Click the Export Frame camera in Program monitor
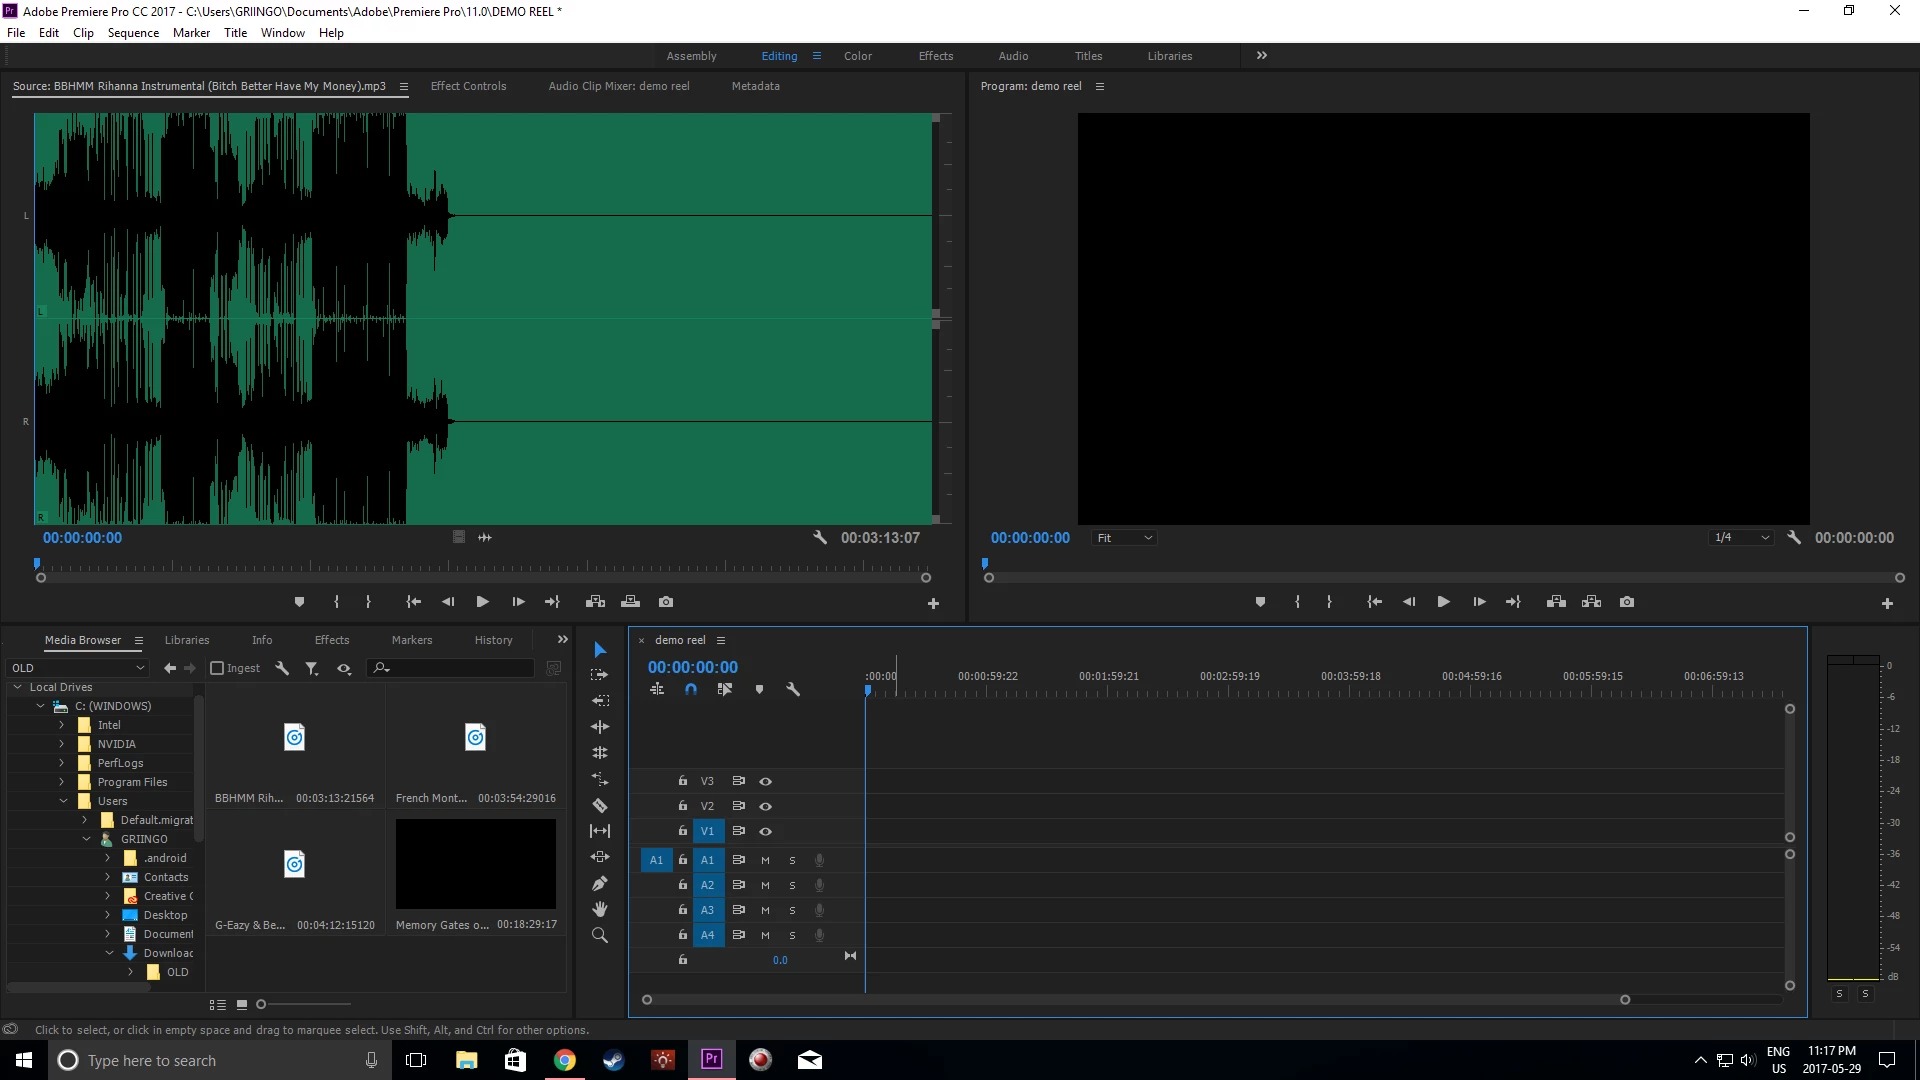This screenshot has width=1920, height=1080. [1627, 602]
